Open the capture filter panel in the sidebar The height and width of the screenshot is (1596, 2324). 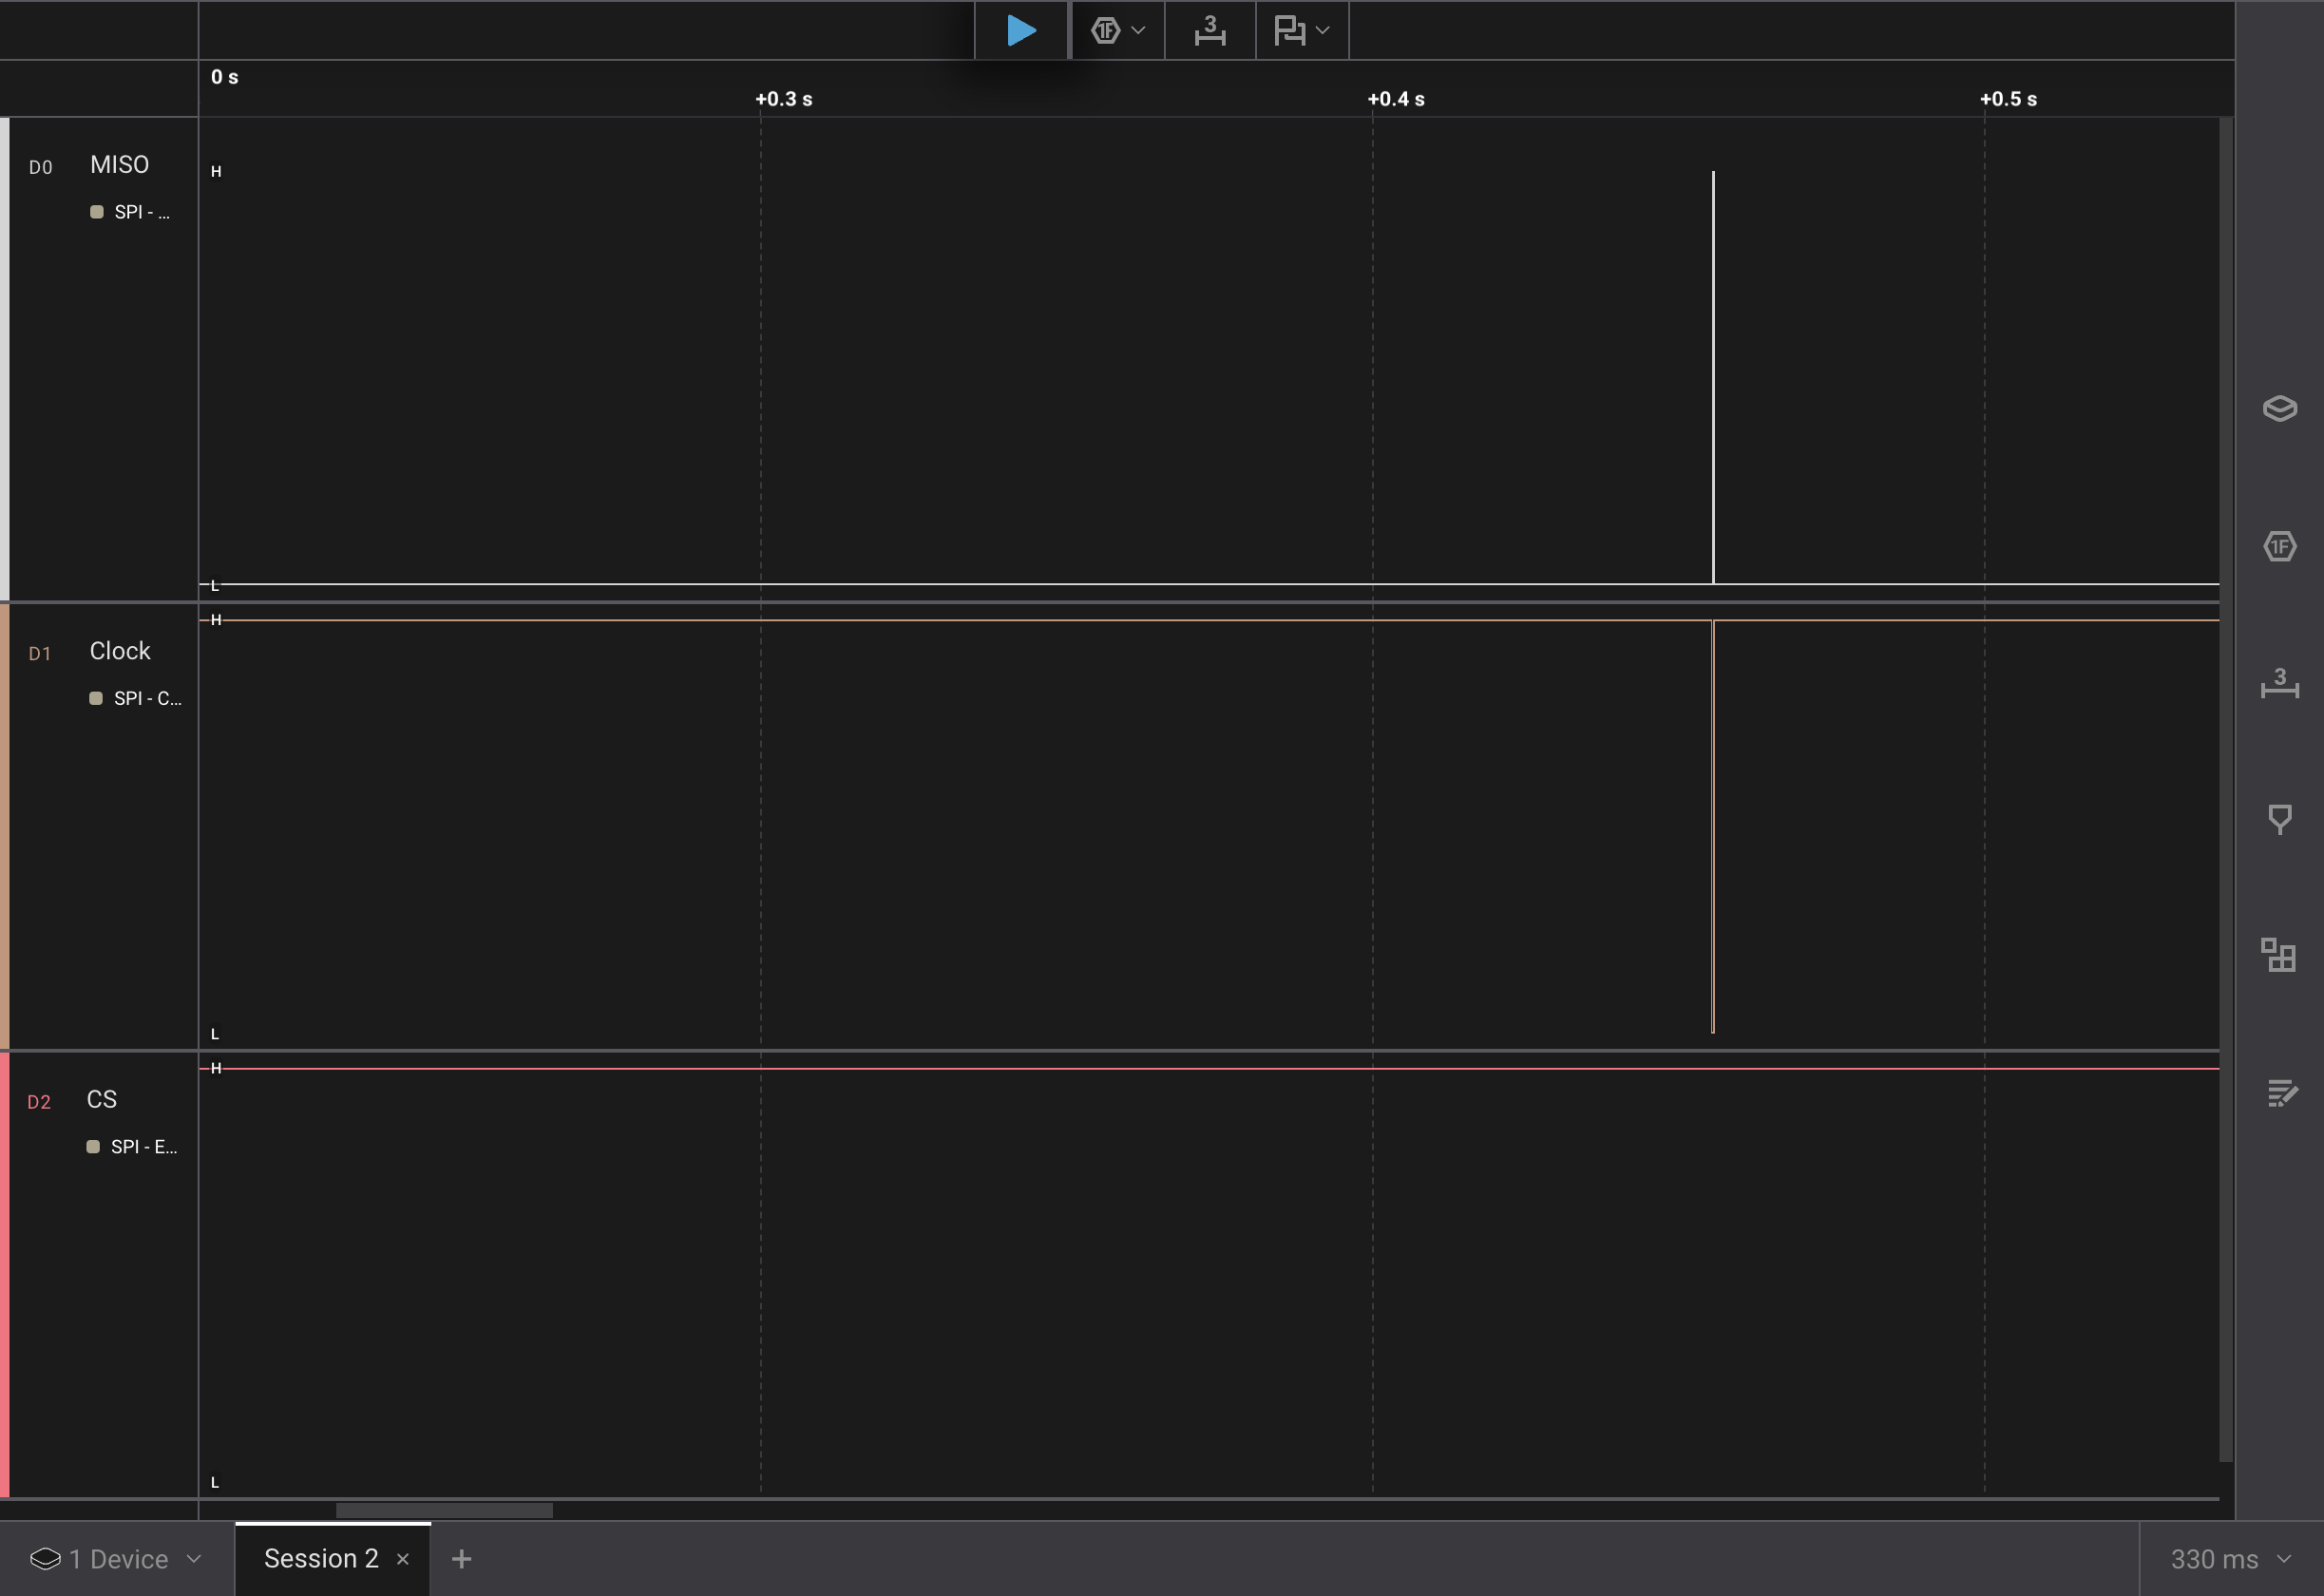pyautogui.click(x=2281, y=820)
